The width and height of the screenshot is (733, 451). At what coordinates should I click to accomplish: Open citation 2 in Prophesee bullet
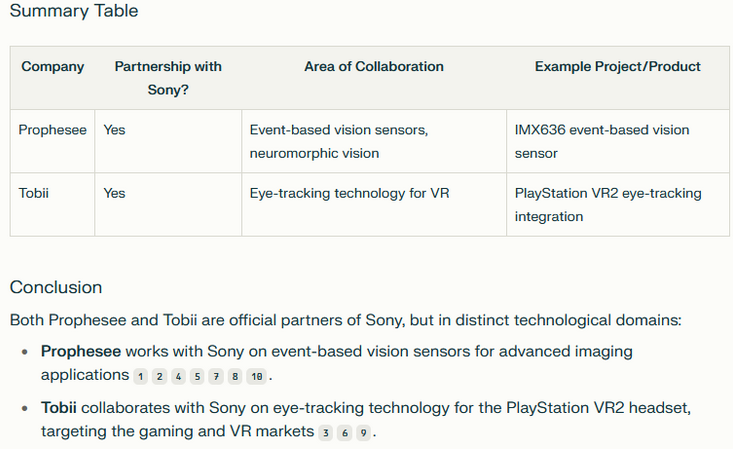[159, 376]
